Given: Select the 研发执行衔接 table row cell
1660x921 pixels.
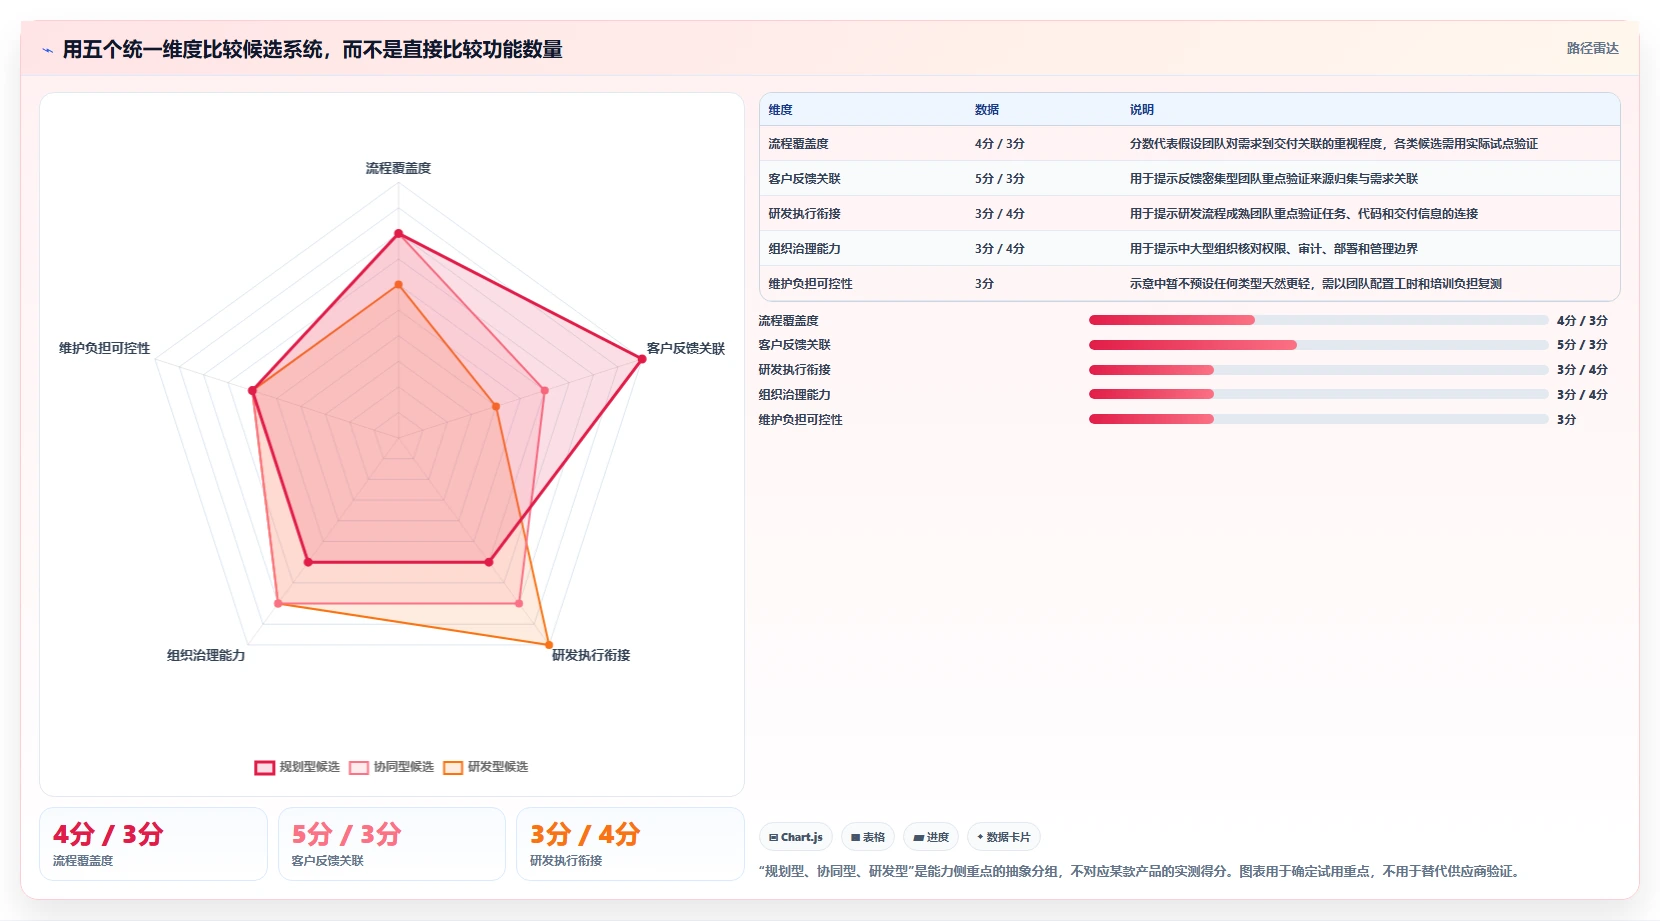Looking at the screenshot, I should tap(804, 214).
